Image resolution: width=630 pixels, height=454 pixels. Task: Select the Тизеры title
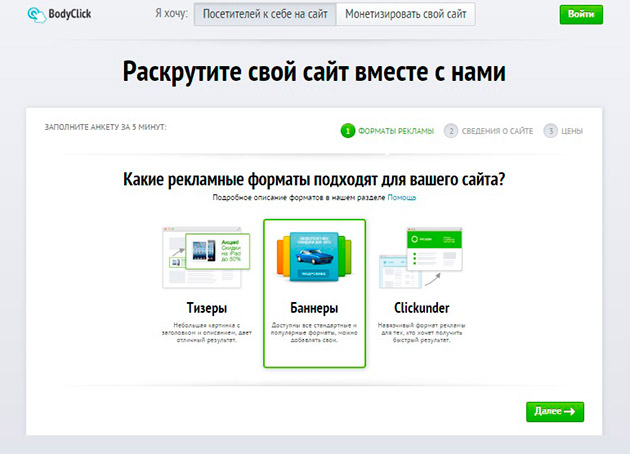(207, 308)
